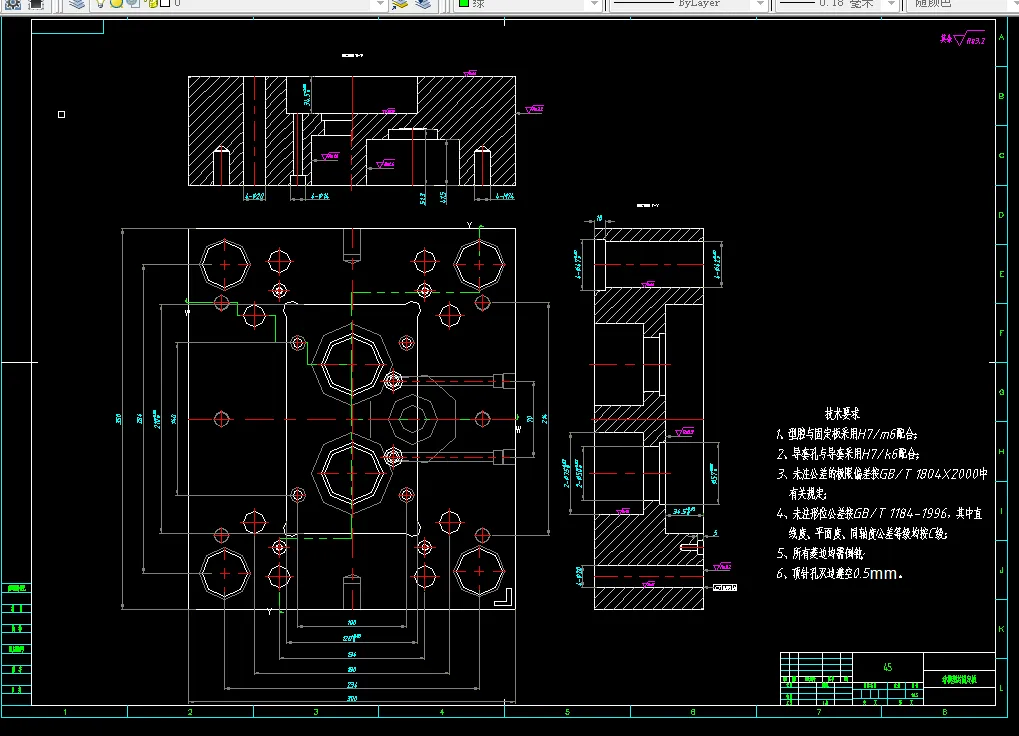
Task: Toggle layer 0 lock icon
Action: pos(153,3)
